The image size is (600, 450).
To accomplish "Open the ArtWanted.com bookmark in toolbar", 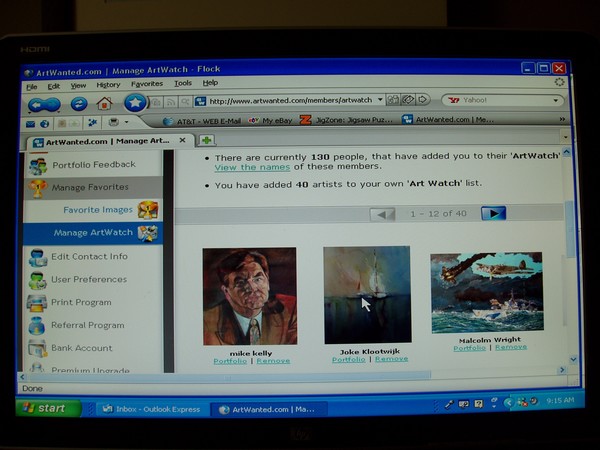I will (x=448, y=119).
